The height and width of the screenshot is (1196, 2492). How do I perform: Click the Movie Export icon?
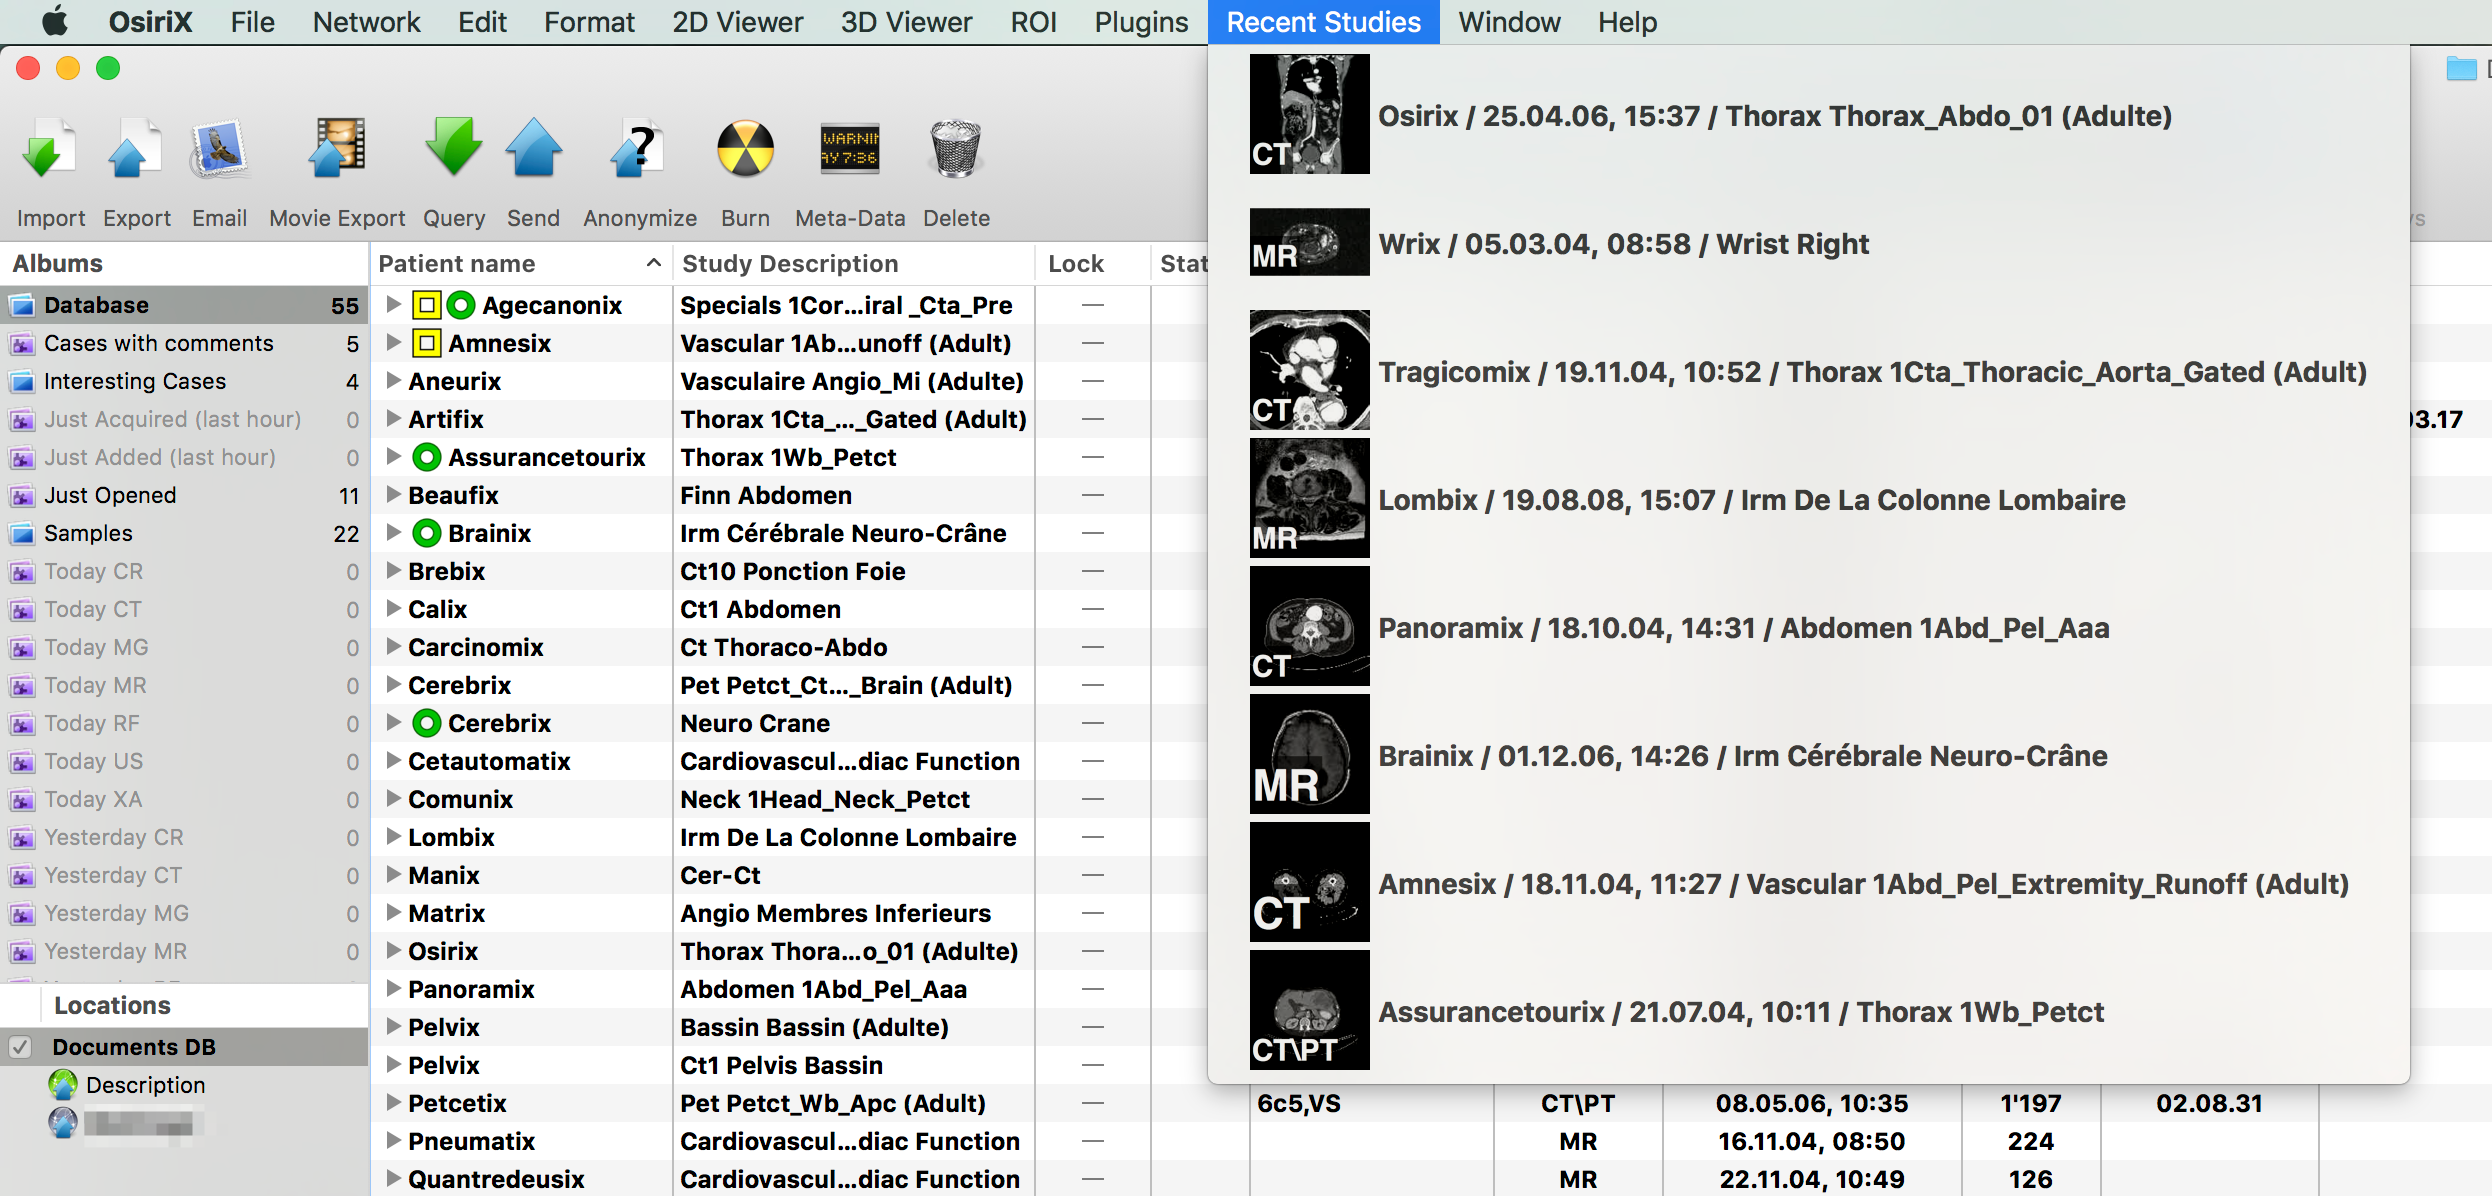coord(336,149)
